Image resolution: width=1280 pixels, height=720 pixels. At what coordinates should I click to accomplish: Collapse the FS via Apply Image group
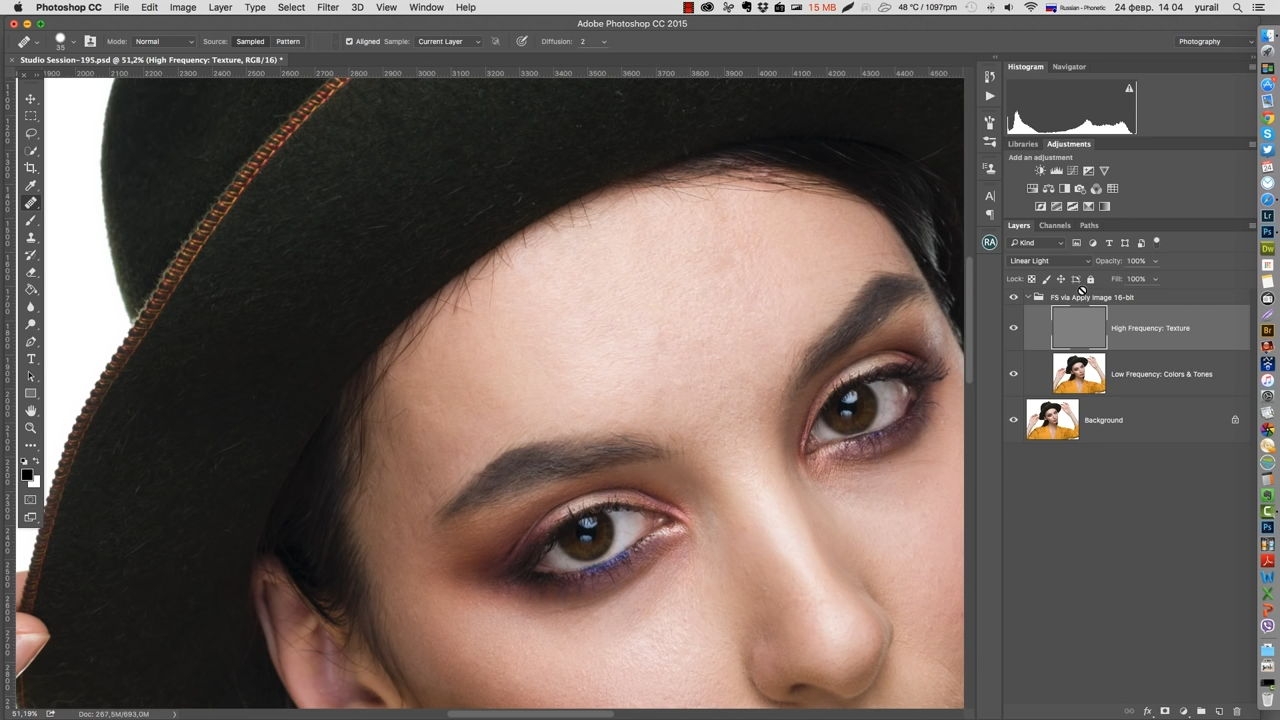(x=1027, y=297)
